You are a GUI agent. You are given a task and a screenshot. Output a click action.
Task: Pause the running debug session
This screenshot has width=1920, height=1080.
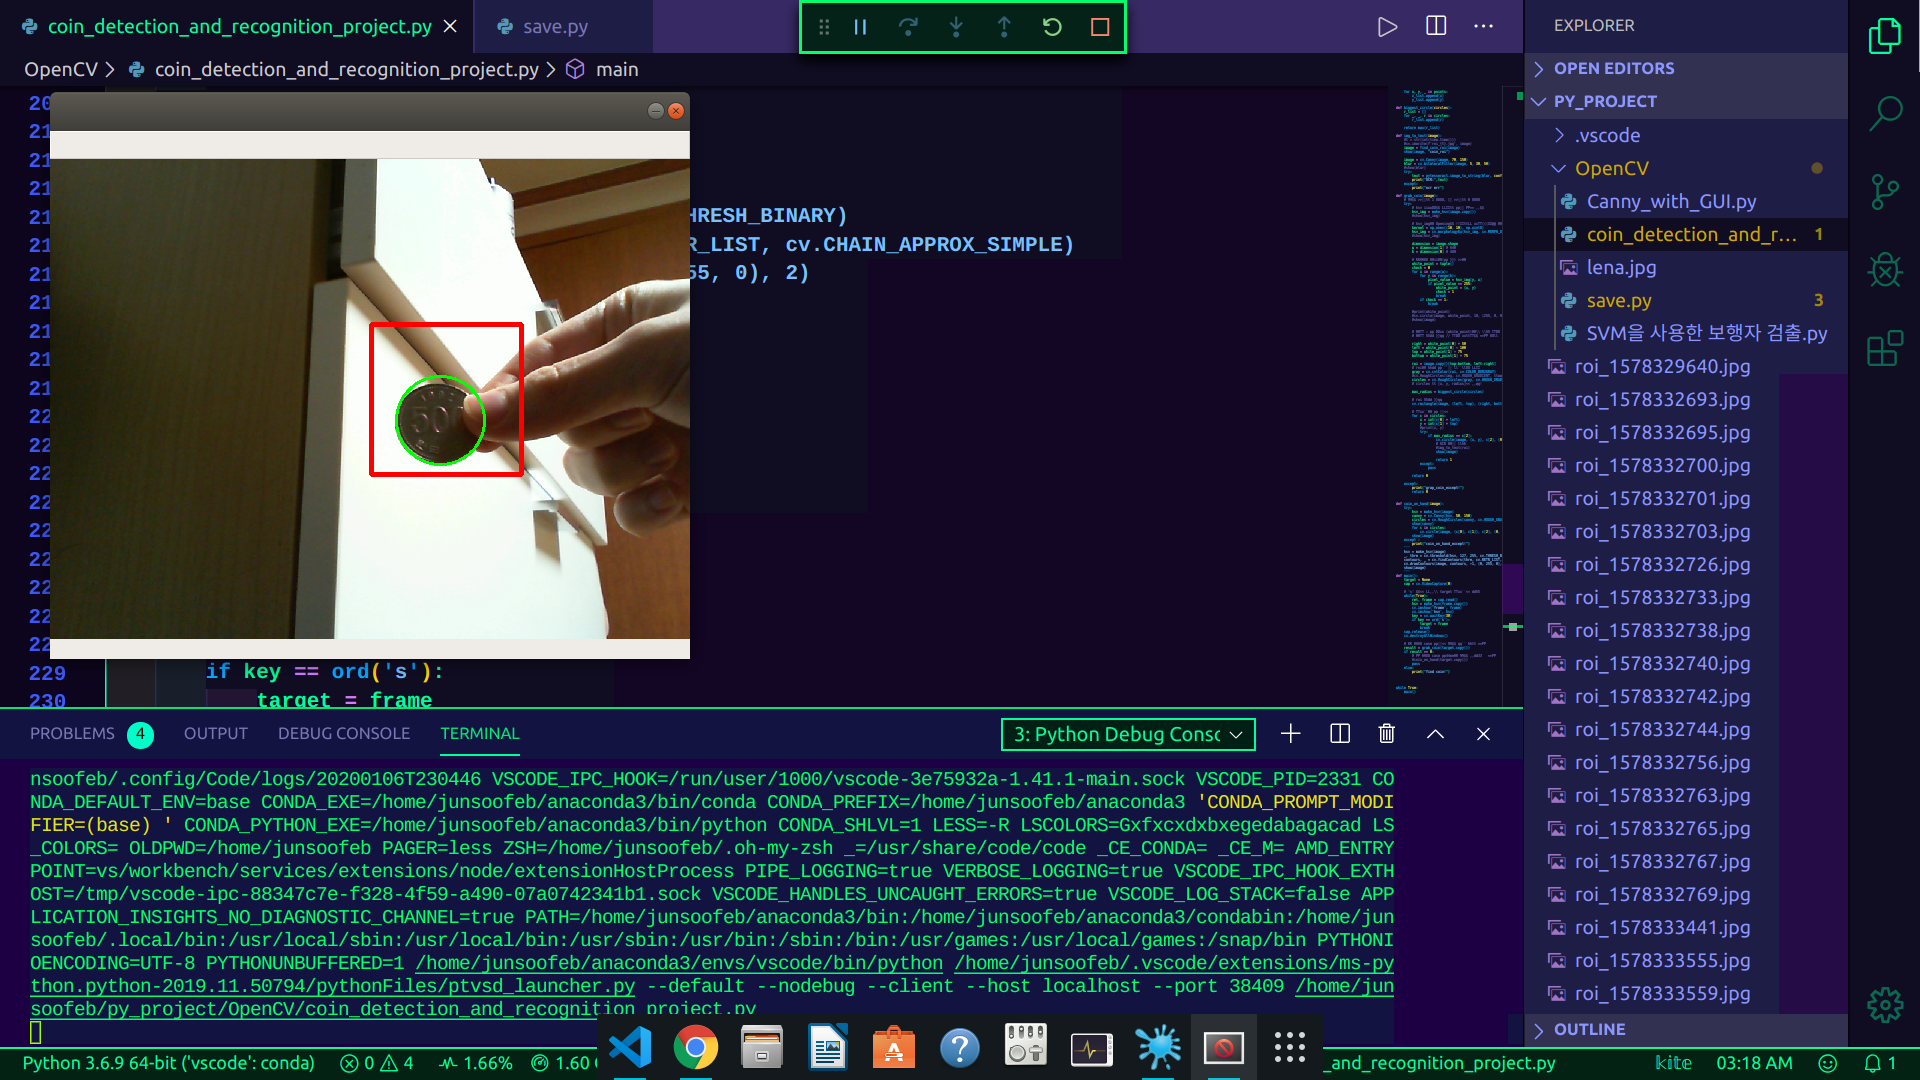click(x=859, y=27)
